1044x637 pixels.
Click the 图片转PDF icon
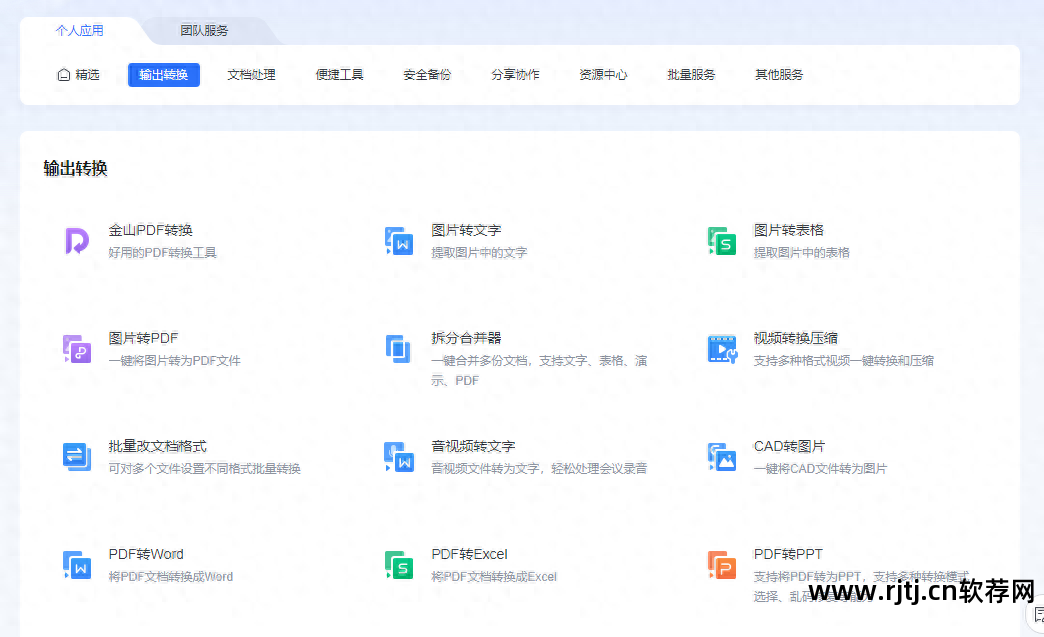tap(77, 349)
